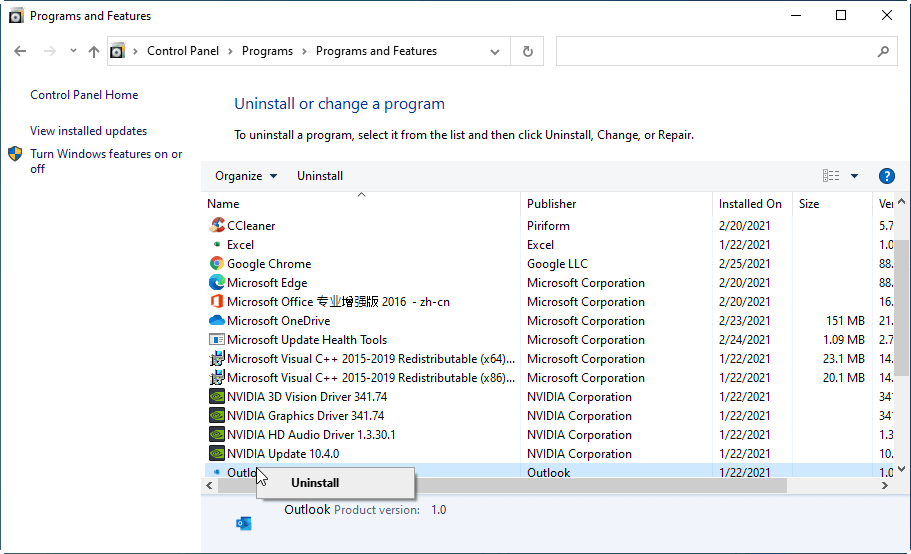The image size is (911, 554).
Task: Click the NVIDIA Update icon
Action: (x=217, y=454)
